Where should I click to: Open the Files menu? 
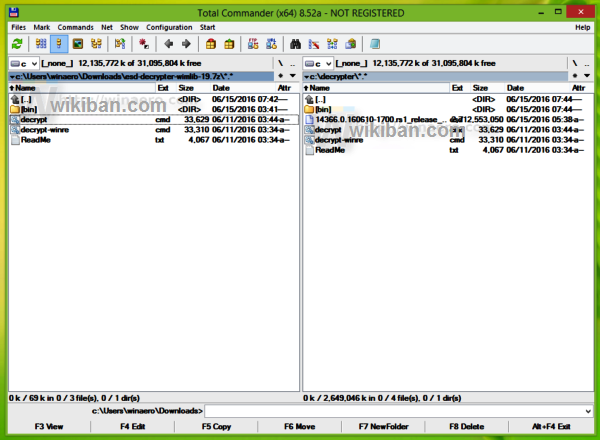(18, 27)
